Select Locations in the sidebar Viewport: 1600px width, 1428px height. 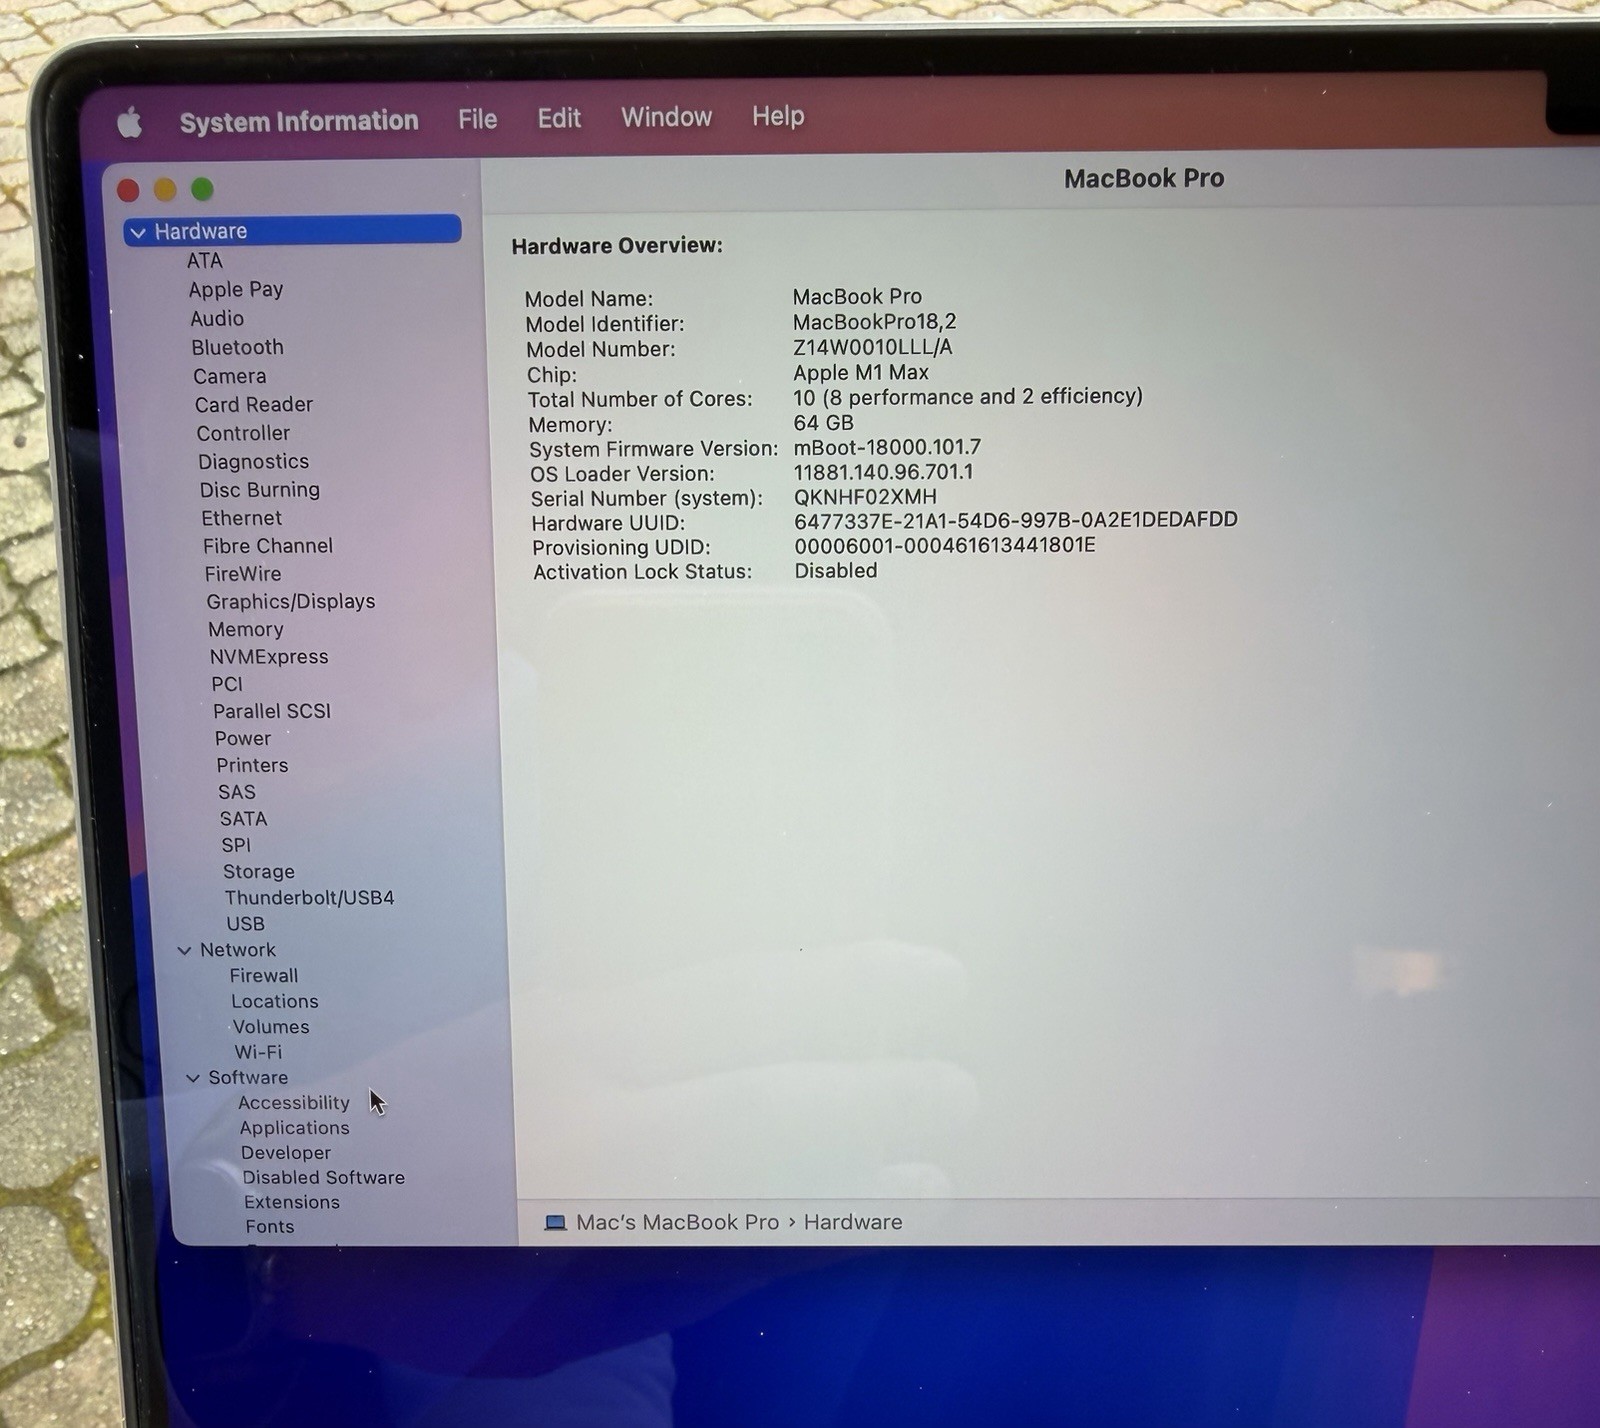[x=275, y=1002]
